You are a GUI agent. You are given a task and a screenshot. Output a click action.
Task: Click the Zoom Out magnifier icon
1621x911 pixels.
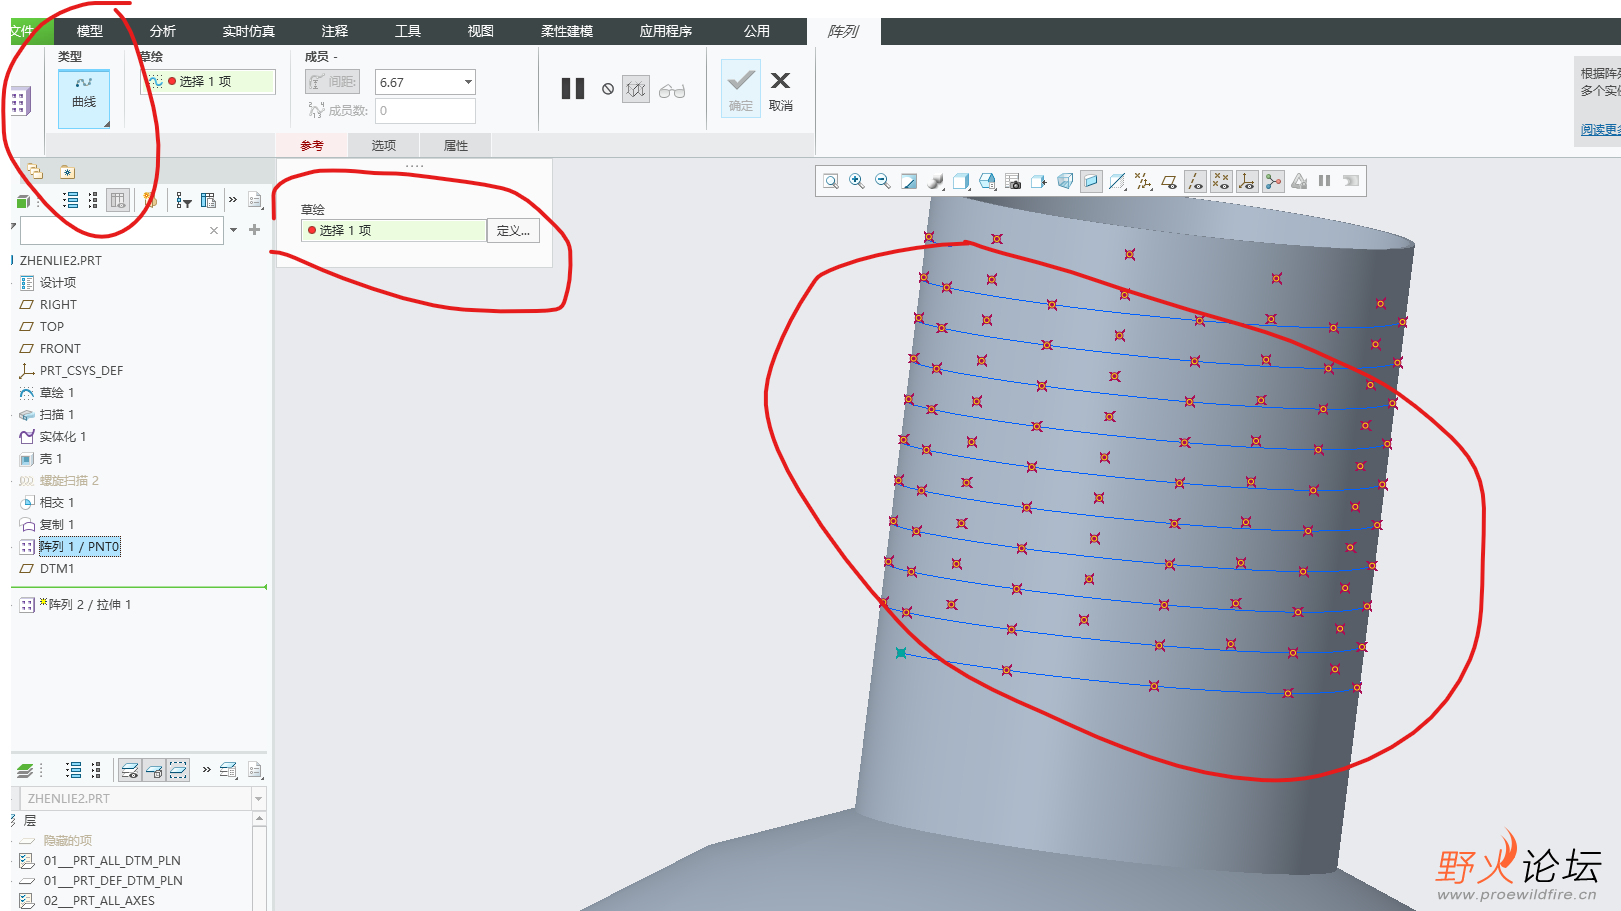coord(883,181)
